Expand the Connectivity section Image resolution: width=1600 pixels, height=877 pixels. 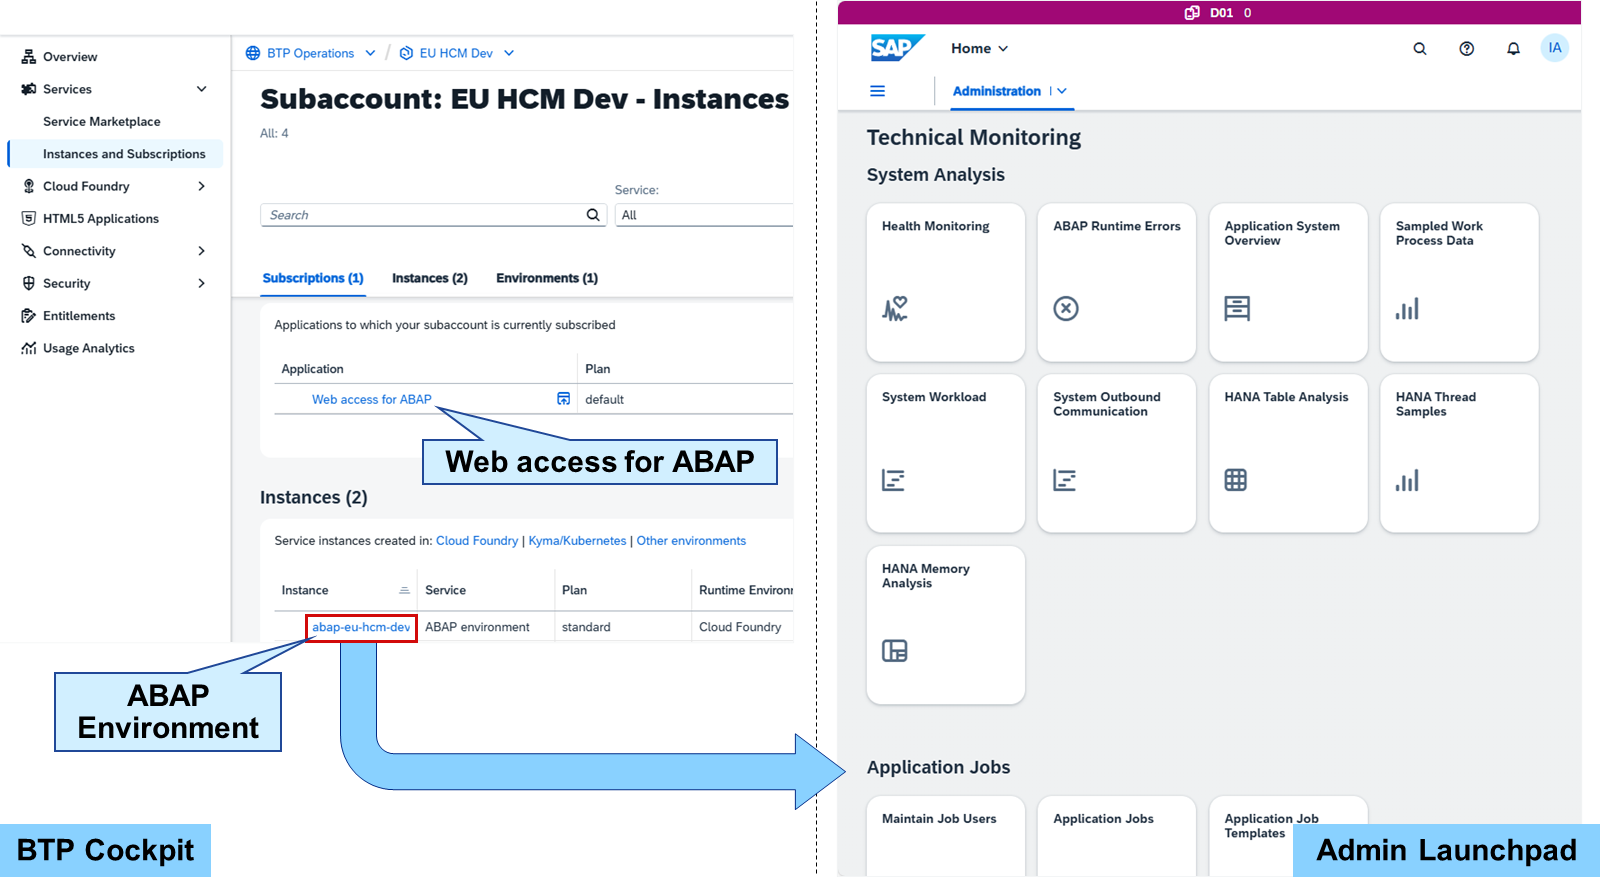click(x=202, y=251)
